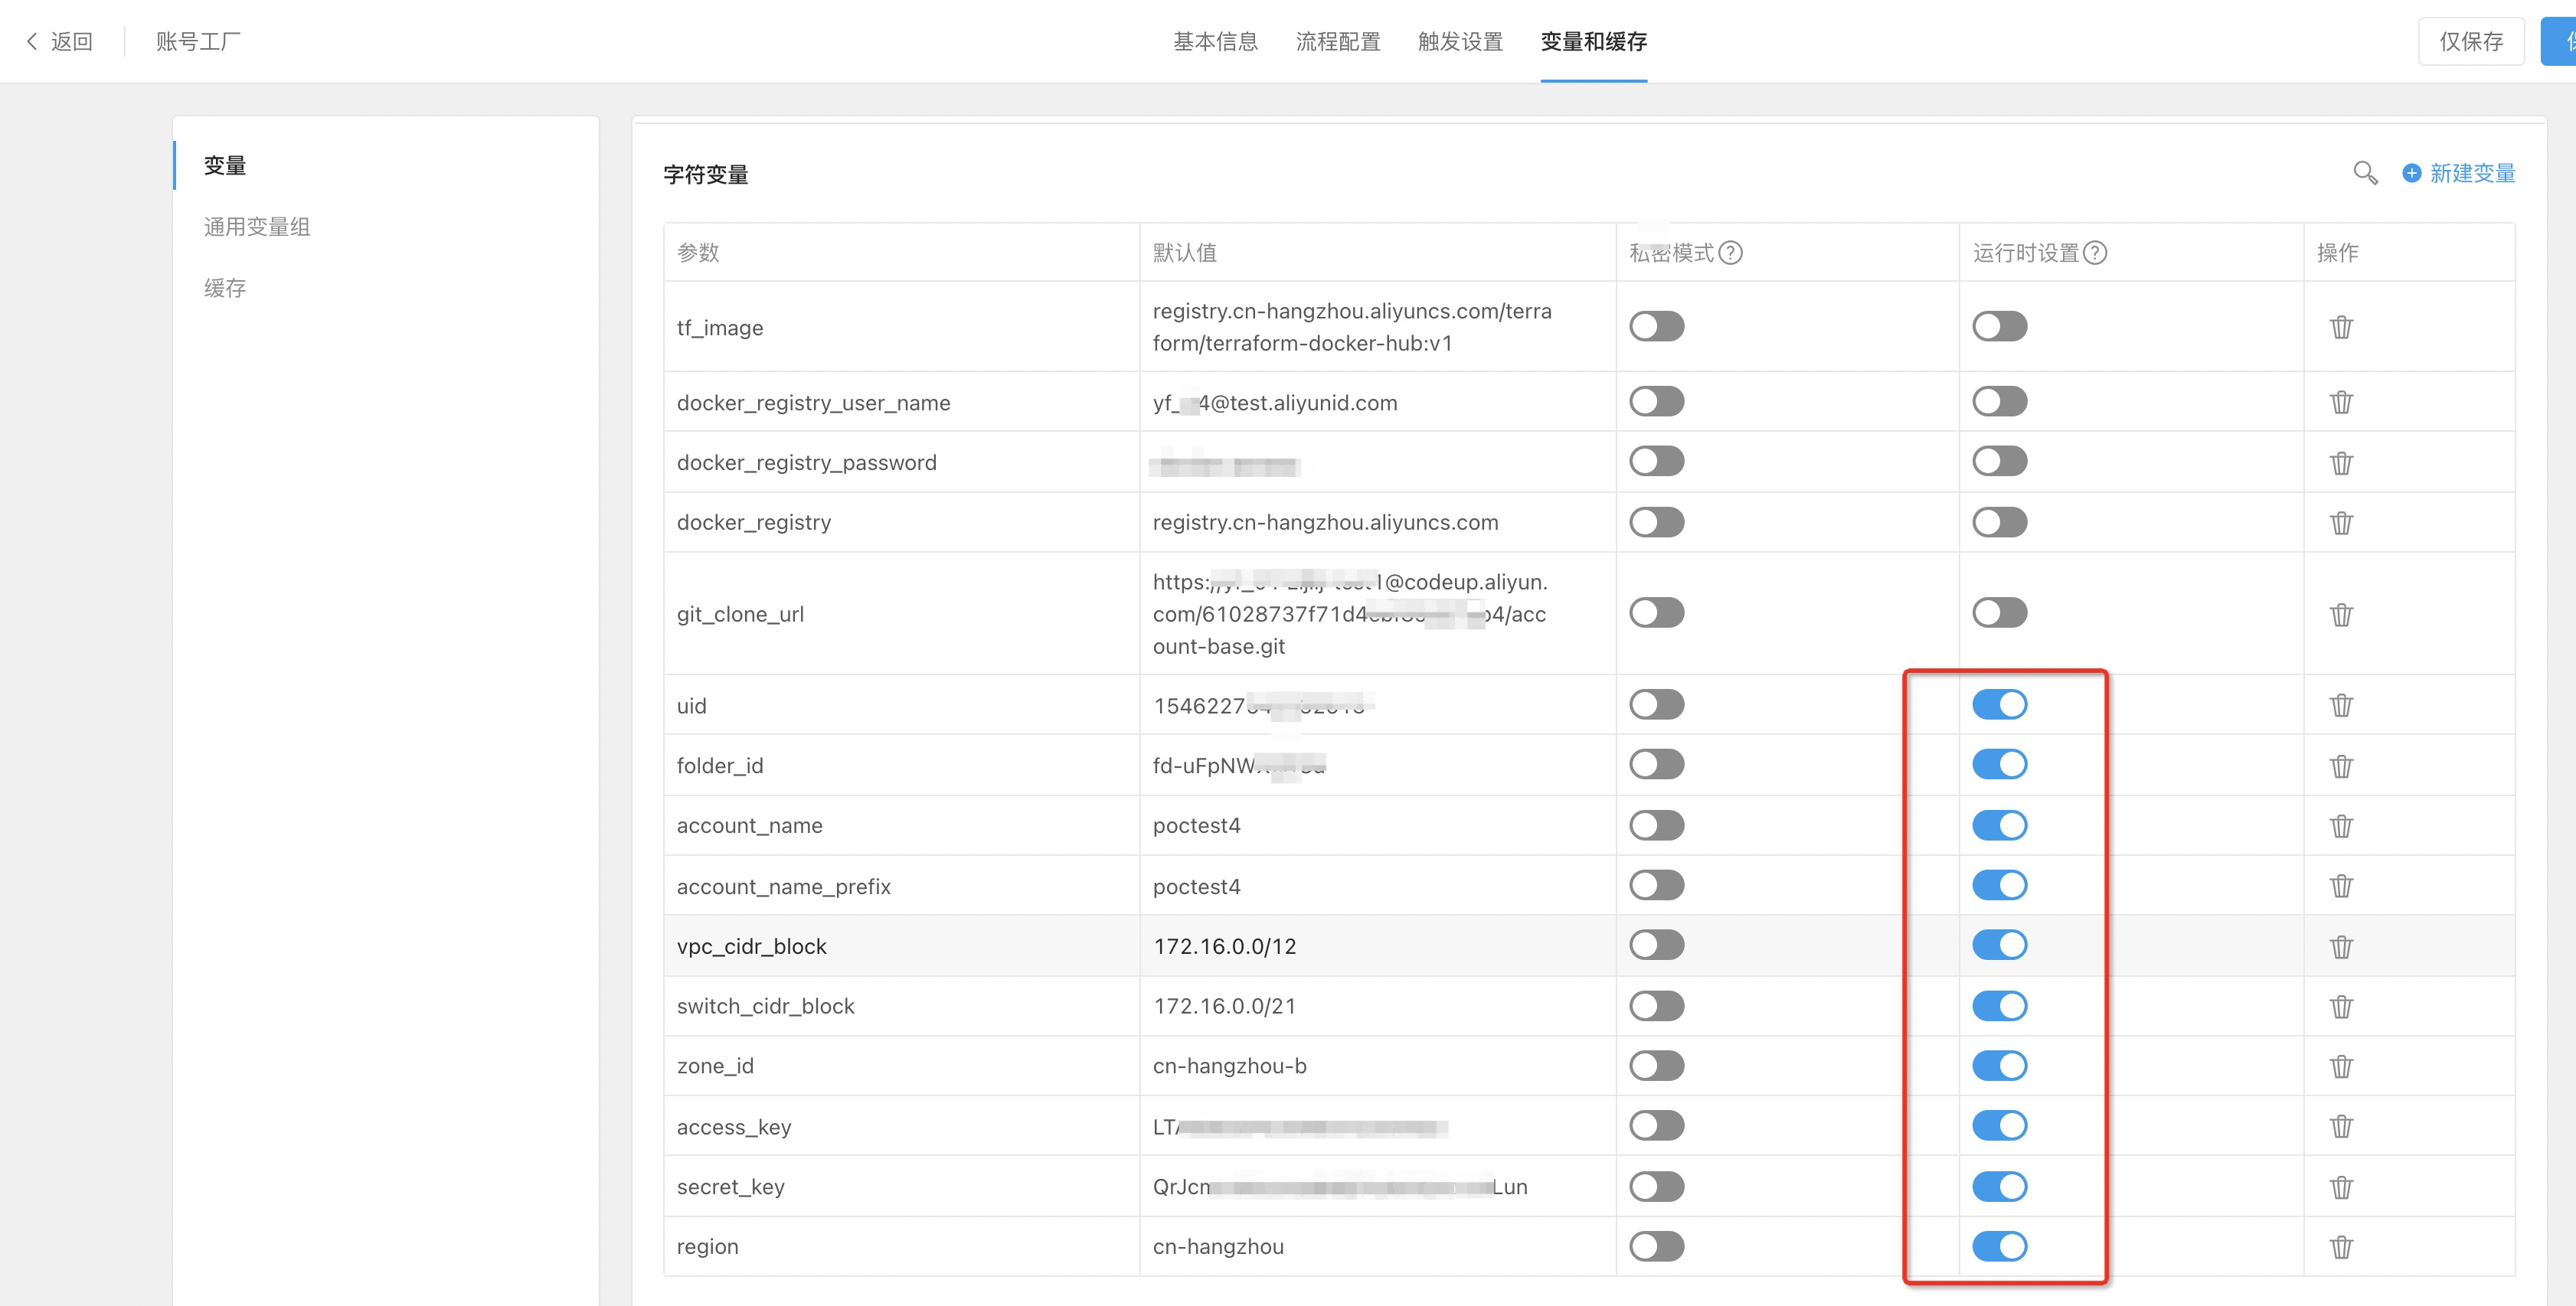
Task: Open the 触发设置 tab
Action: [1460, 41]
